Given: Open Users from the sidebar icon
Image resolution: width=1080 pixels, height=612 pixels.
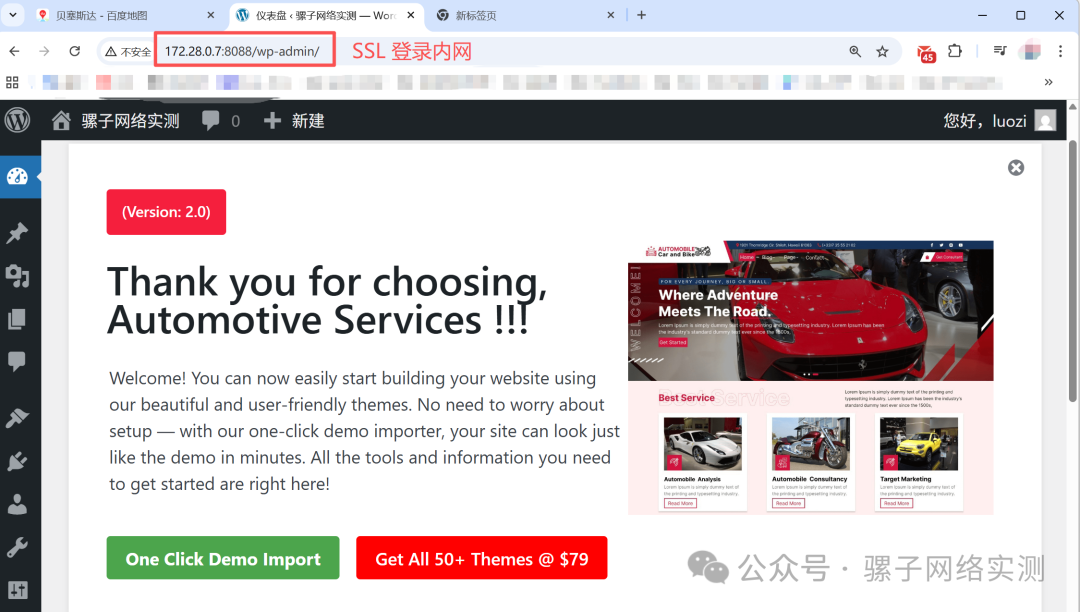Looking at the screenshot, I should [x=17, y=504].
